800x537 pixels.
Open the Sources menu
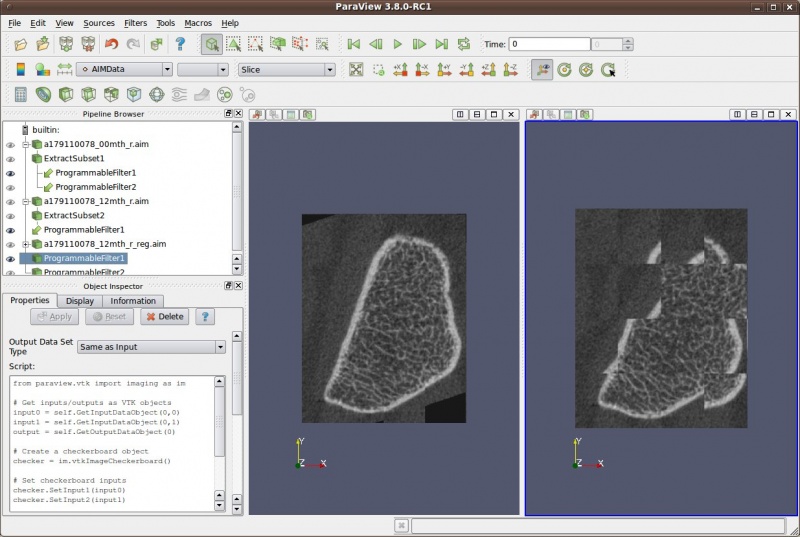pyautogui.click(x=99, y=23)
